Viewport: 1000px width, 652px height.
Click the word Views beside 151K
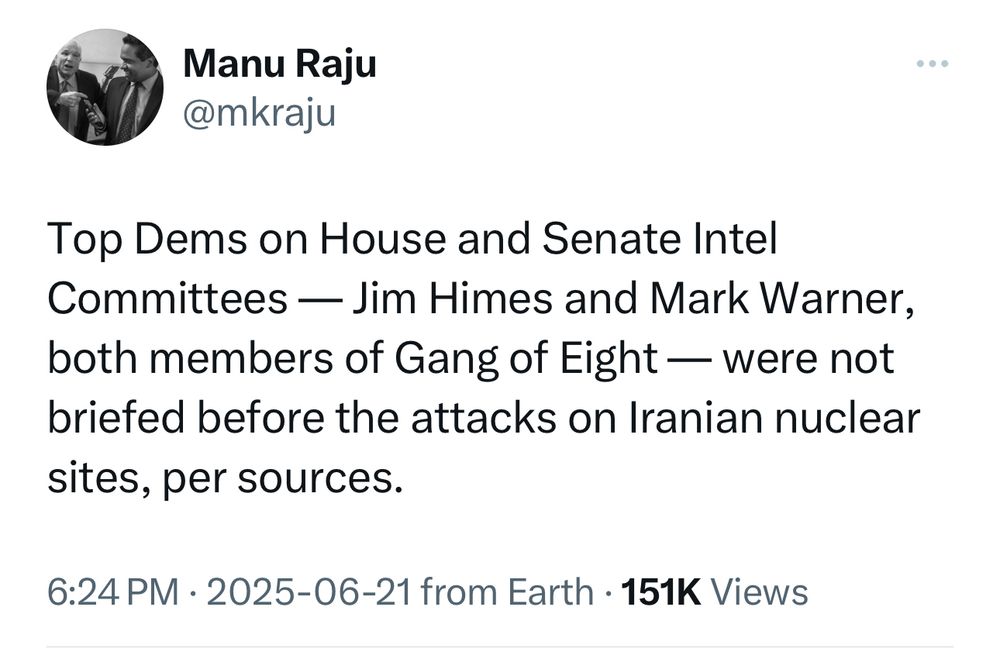pos(759,592)
